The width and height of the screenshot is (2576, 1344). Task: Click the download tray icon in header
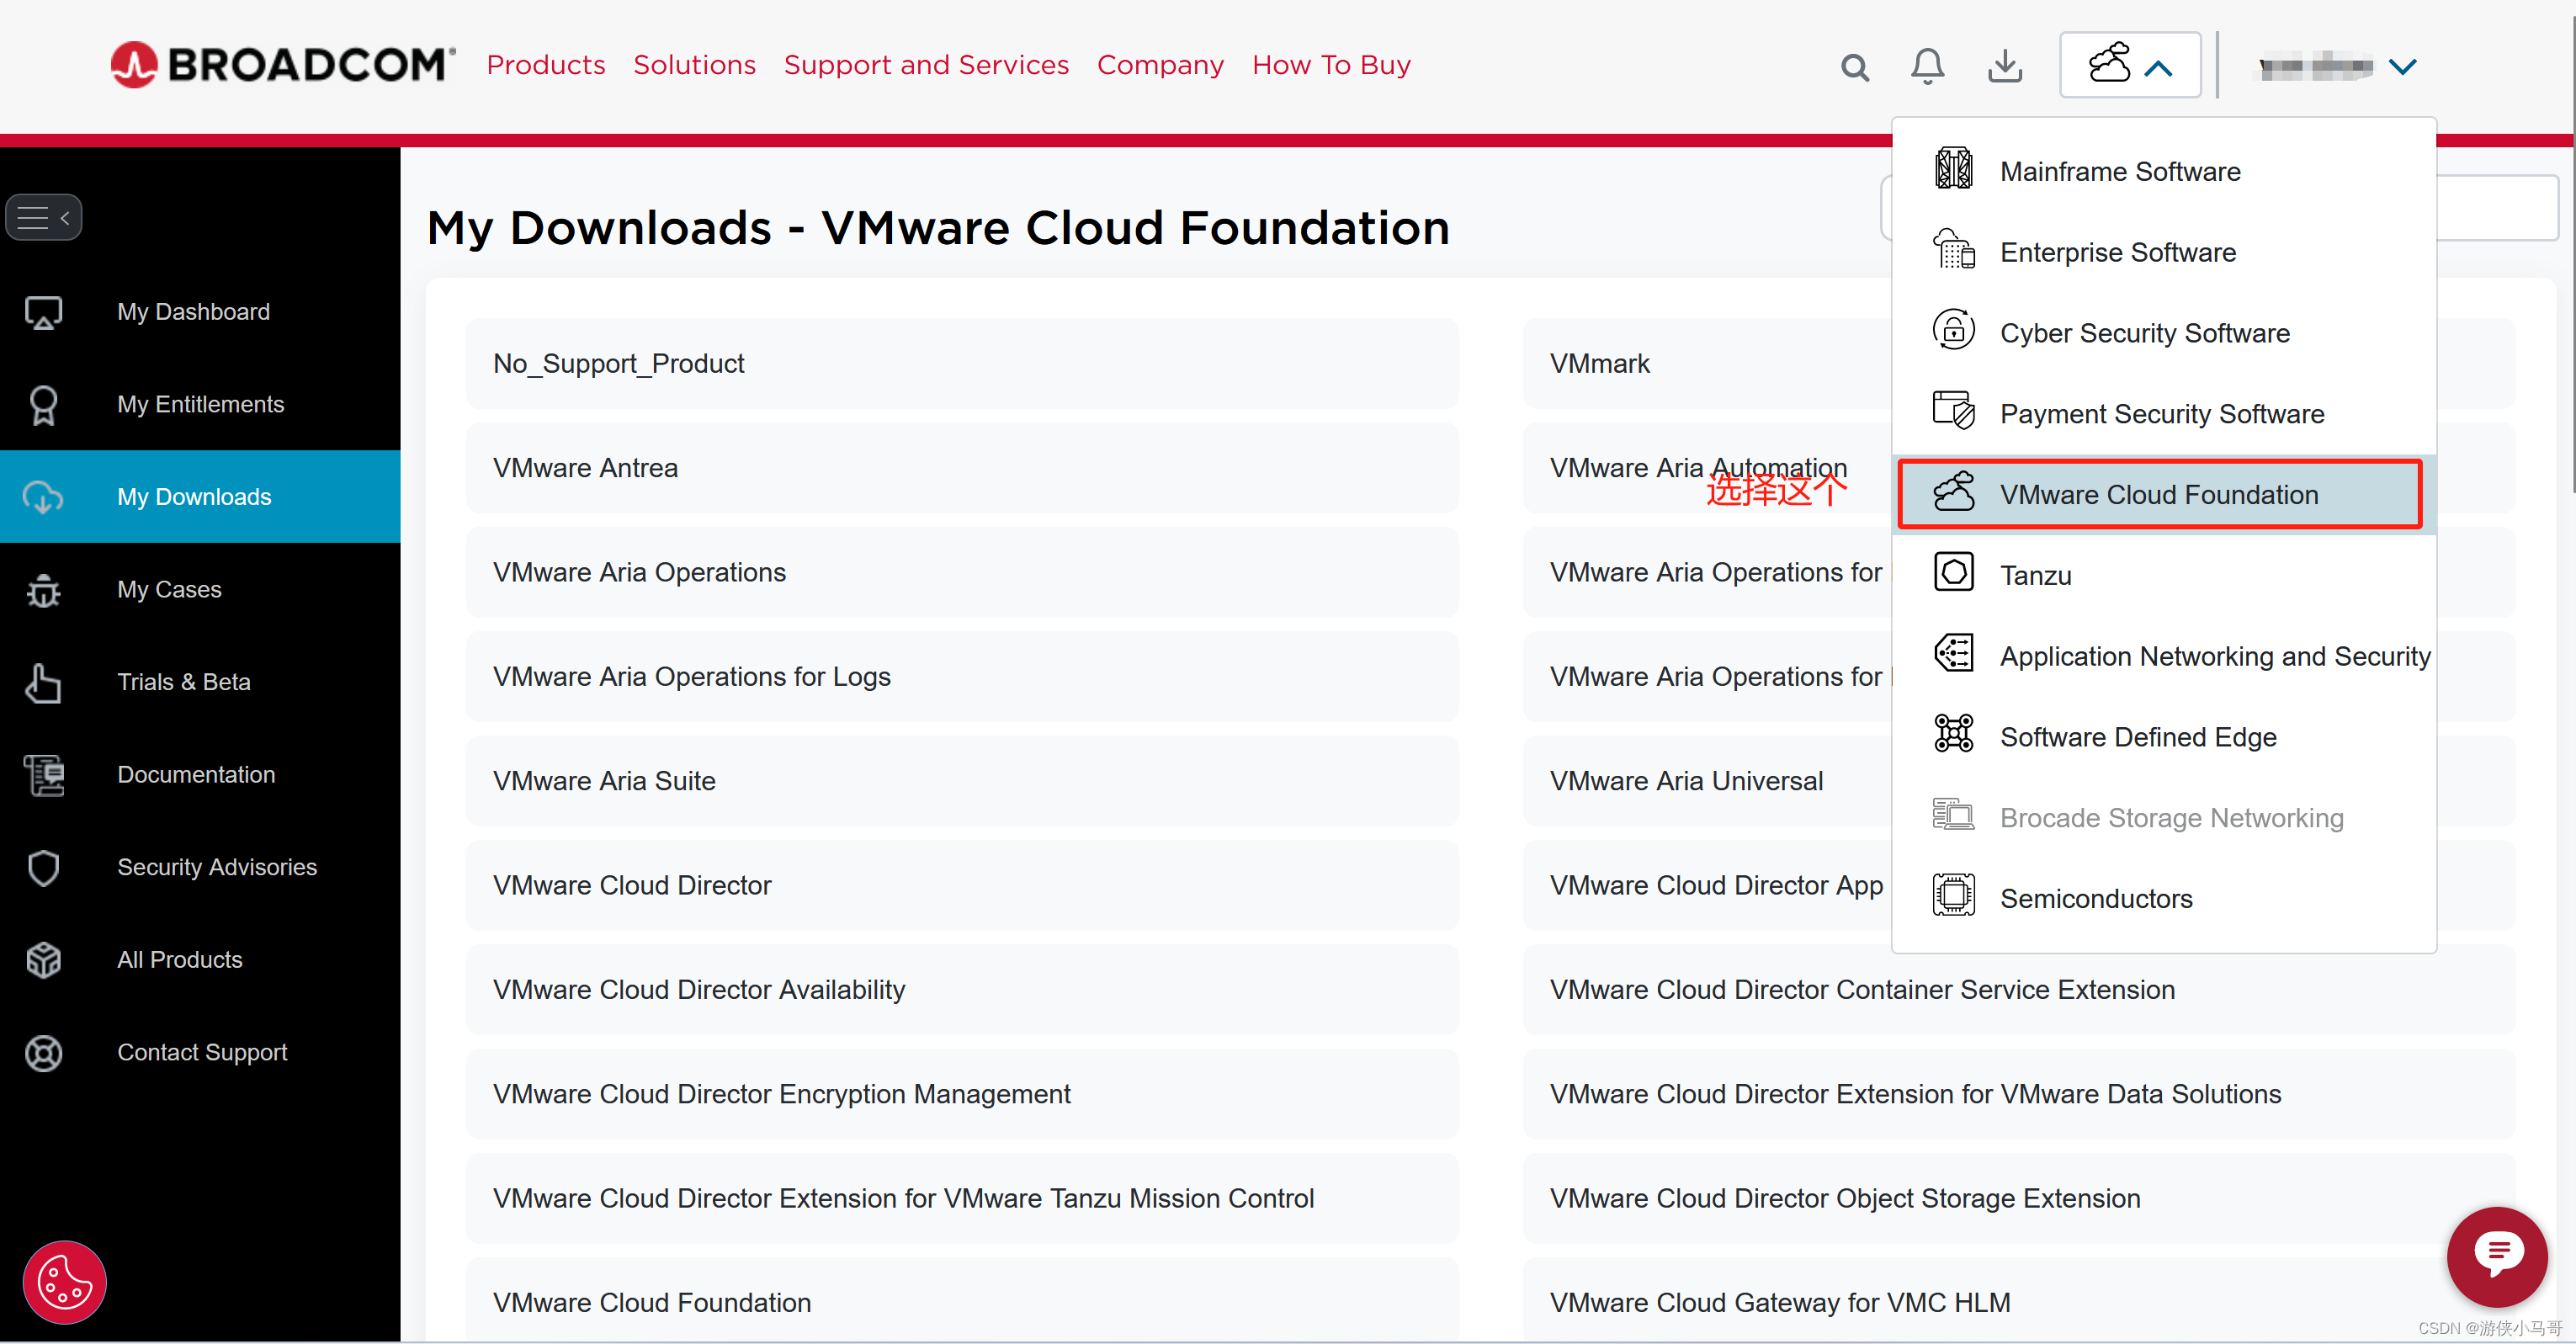[x=2004, y=66]
